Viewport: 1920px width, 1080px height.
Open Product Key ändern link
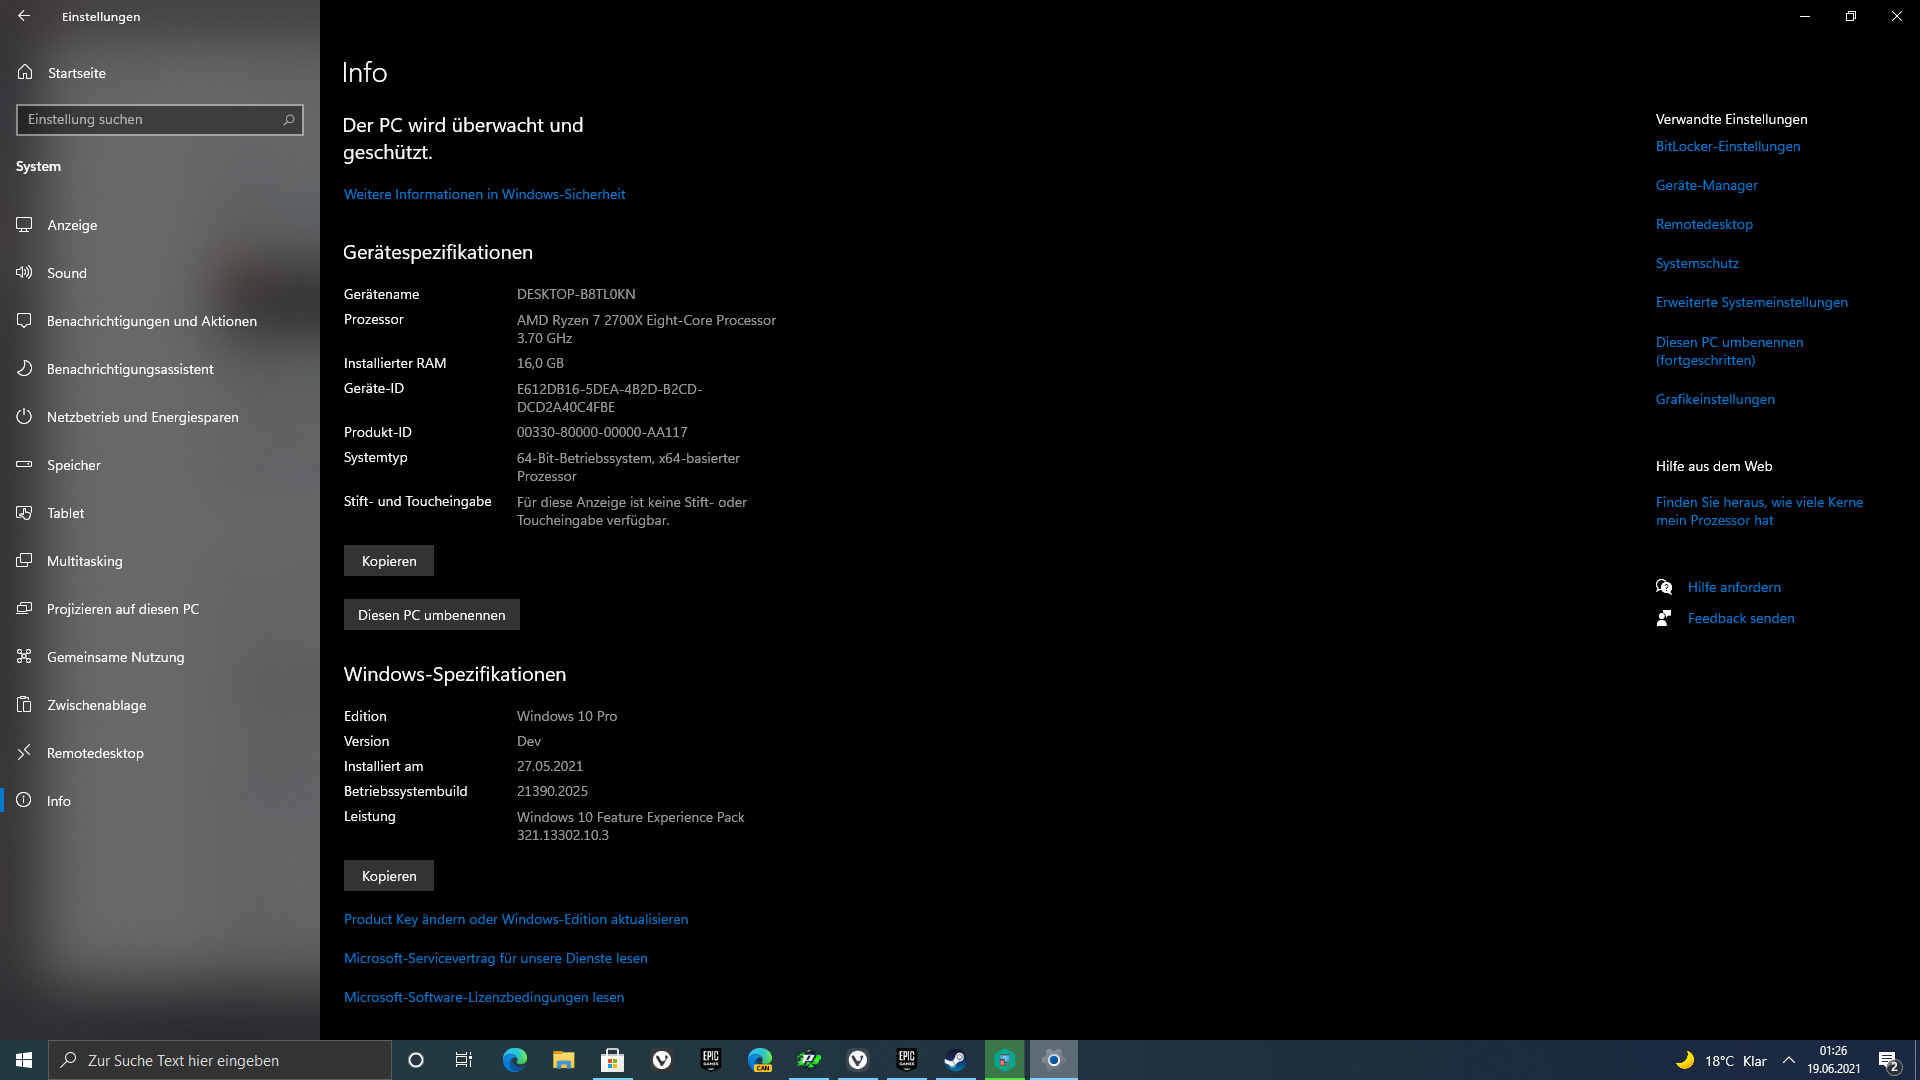[x=515, y=919]
